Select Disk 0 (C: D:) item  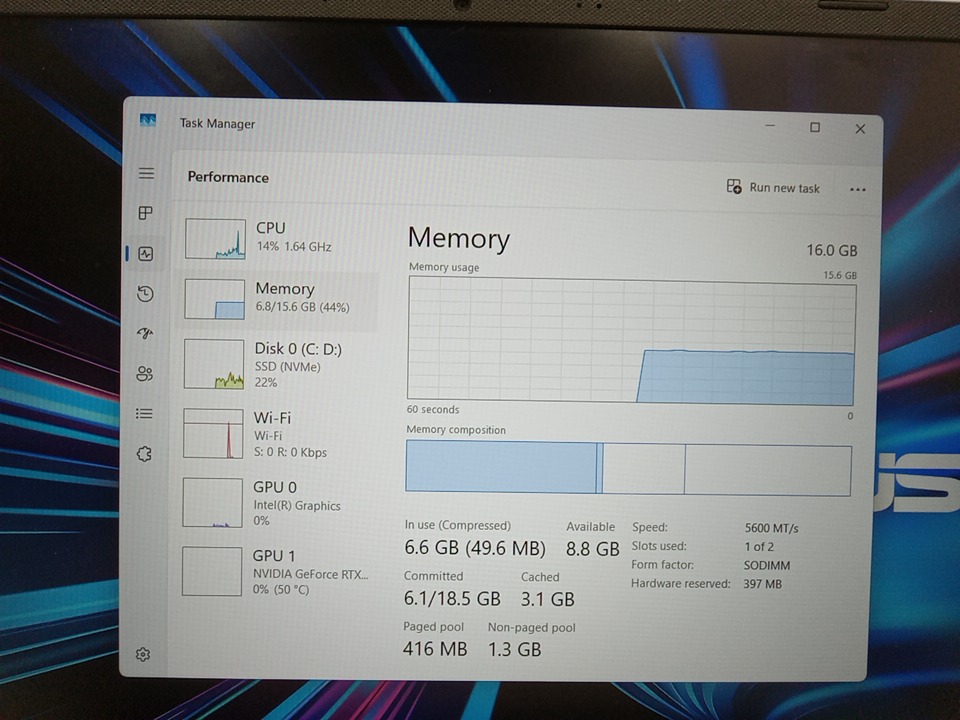click(280, 364)
